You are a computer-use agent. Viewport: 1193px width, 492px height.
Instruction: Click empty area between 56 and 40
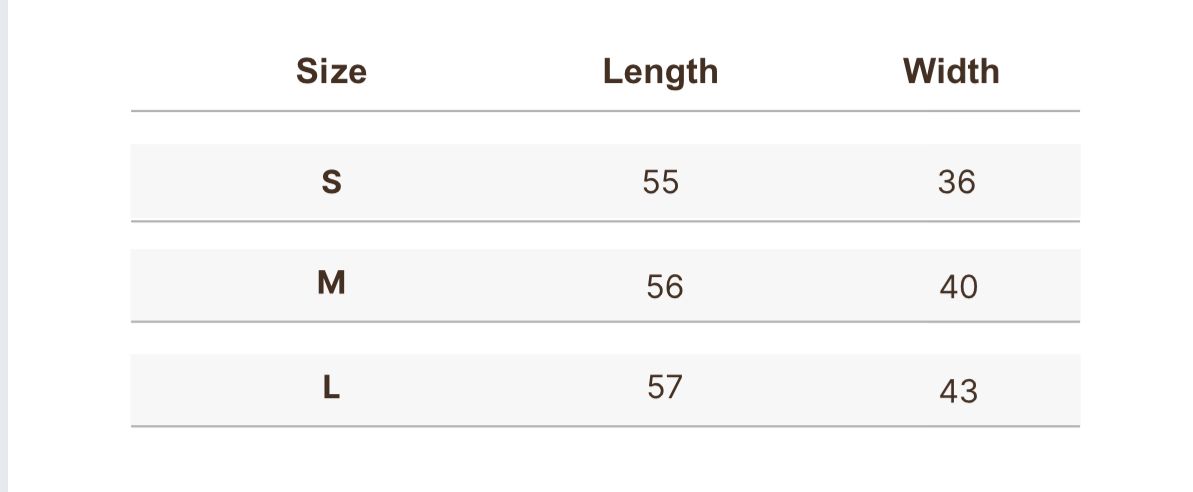tap(812, 286)
